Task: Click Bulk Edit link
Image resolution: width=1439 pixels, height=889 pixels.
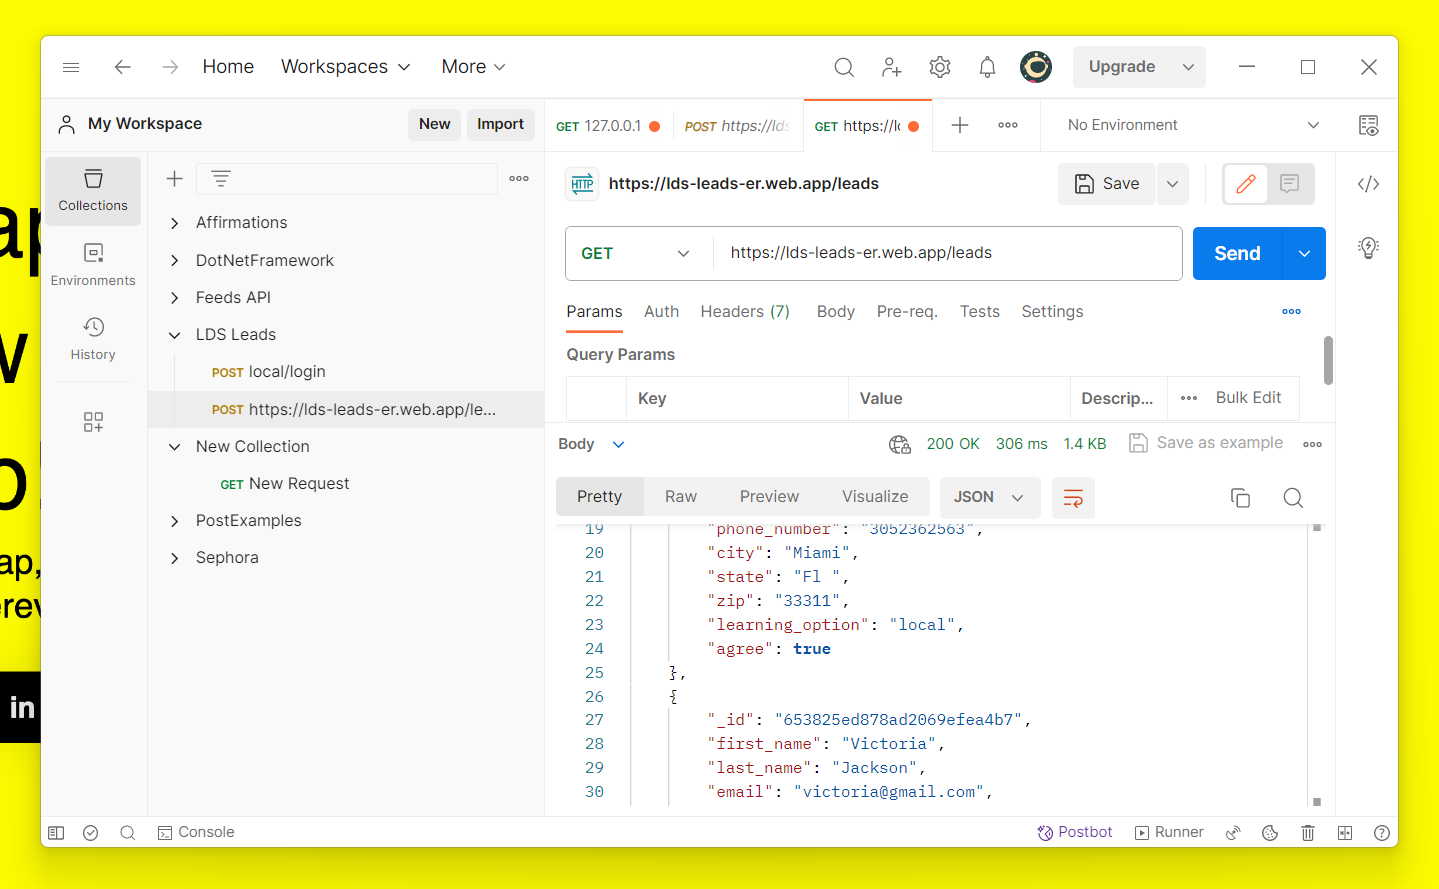Action: (1248, 398)
